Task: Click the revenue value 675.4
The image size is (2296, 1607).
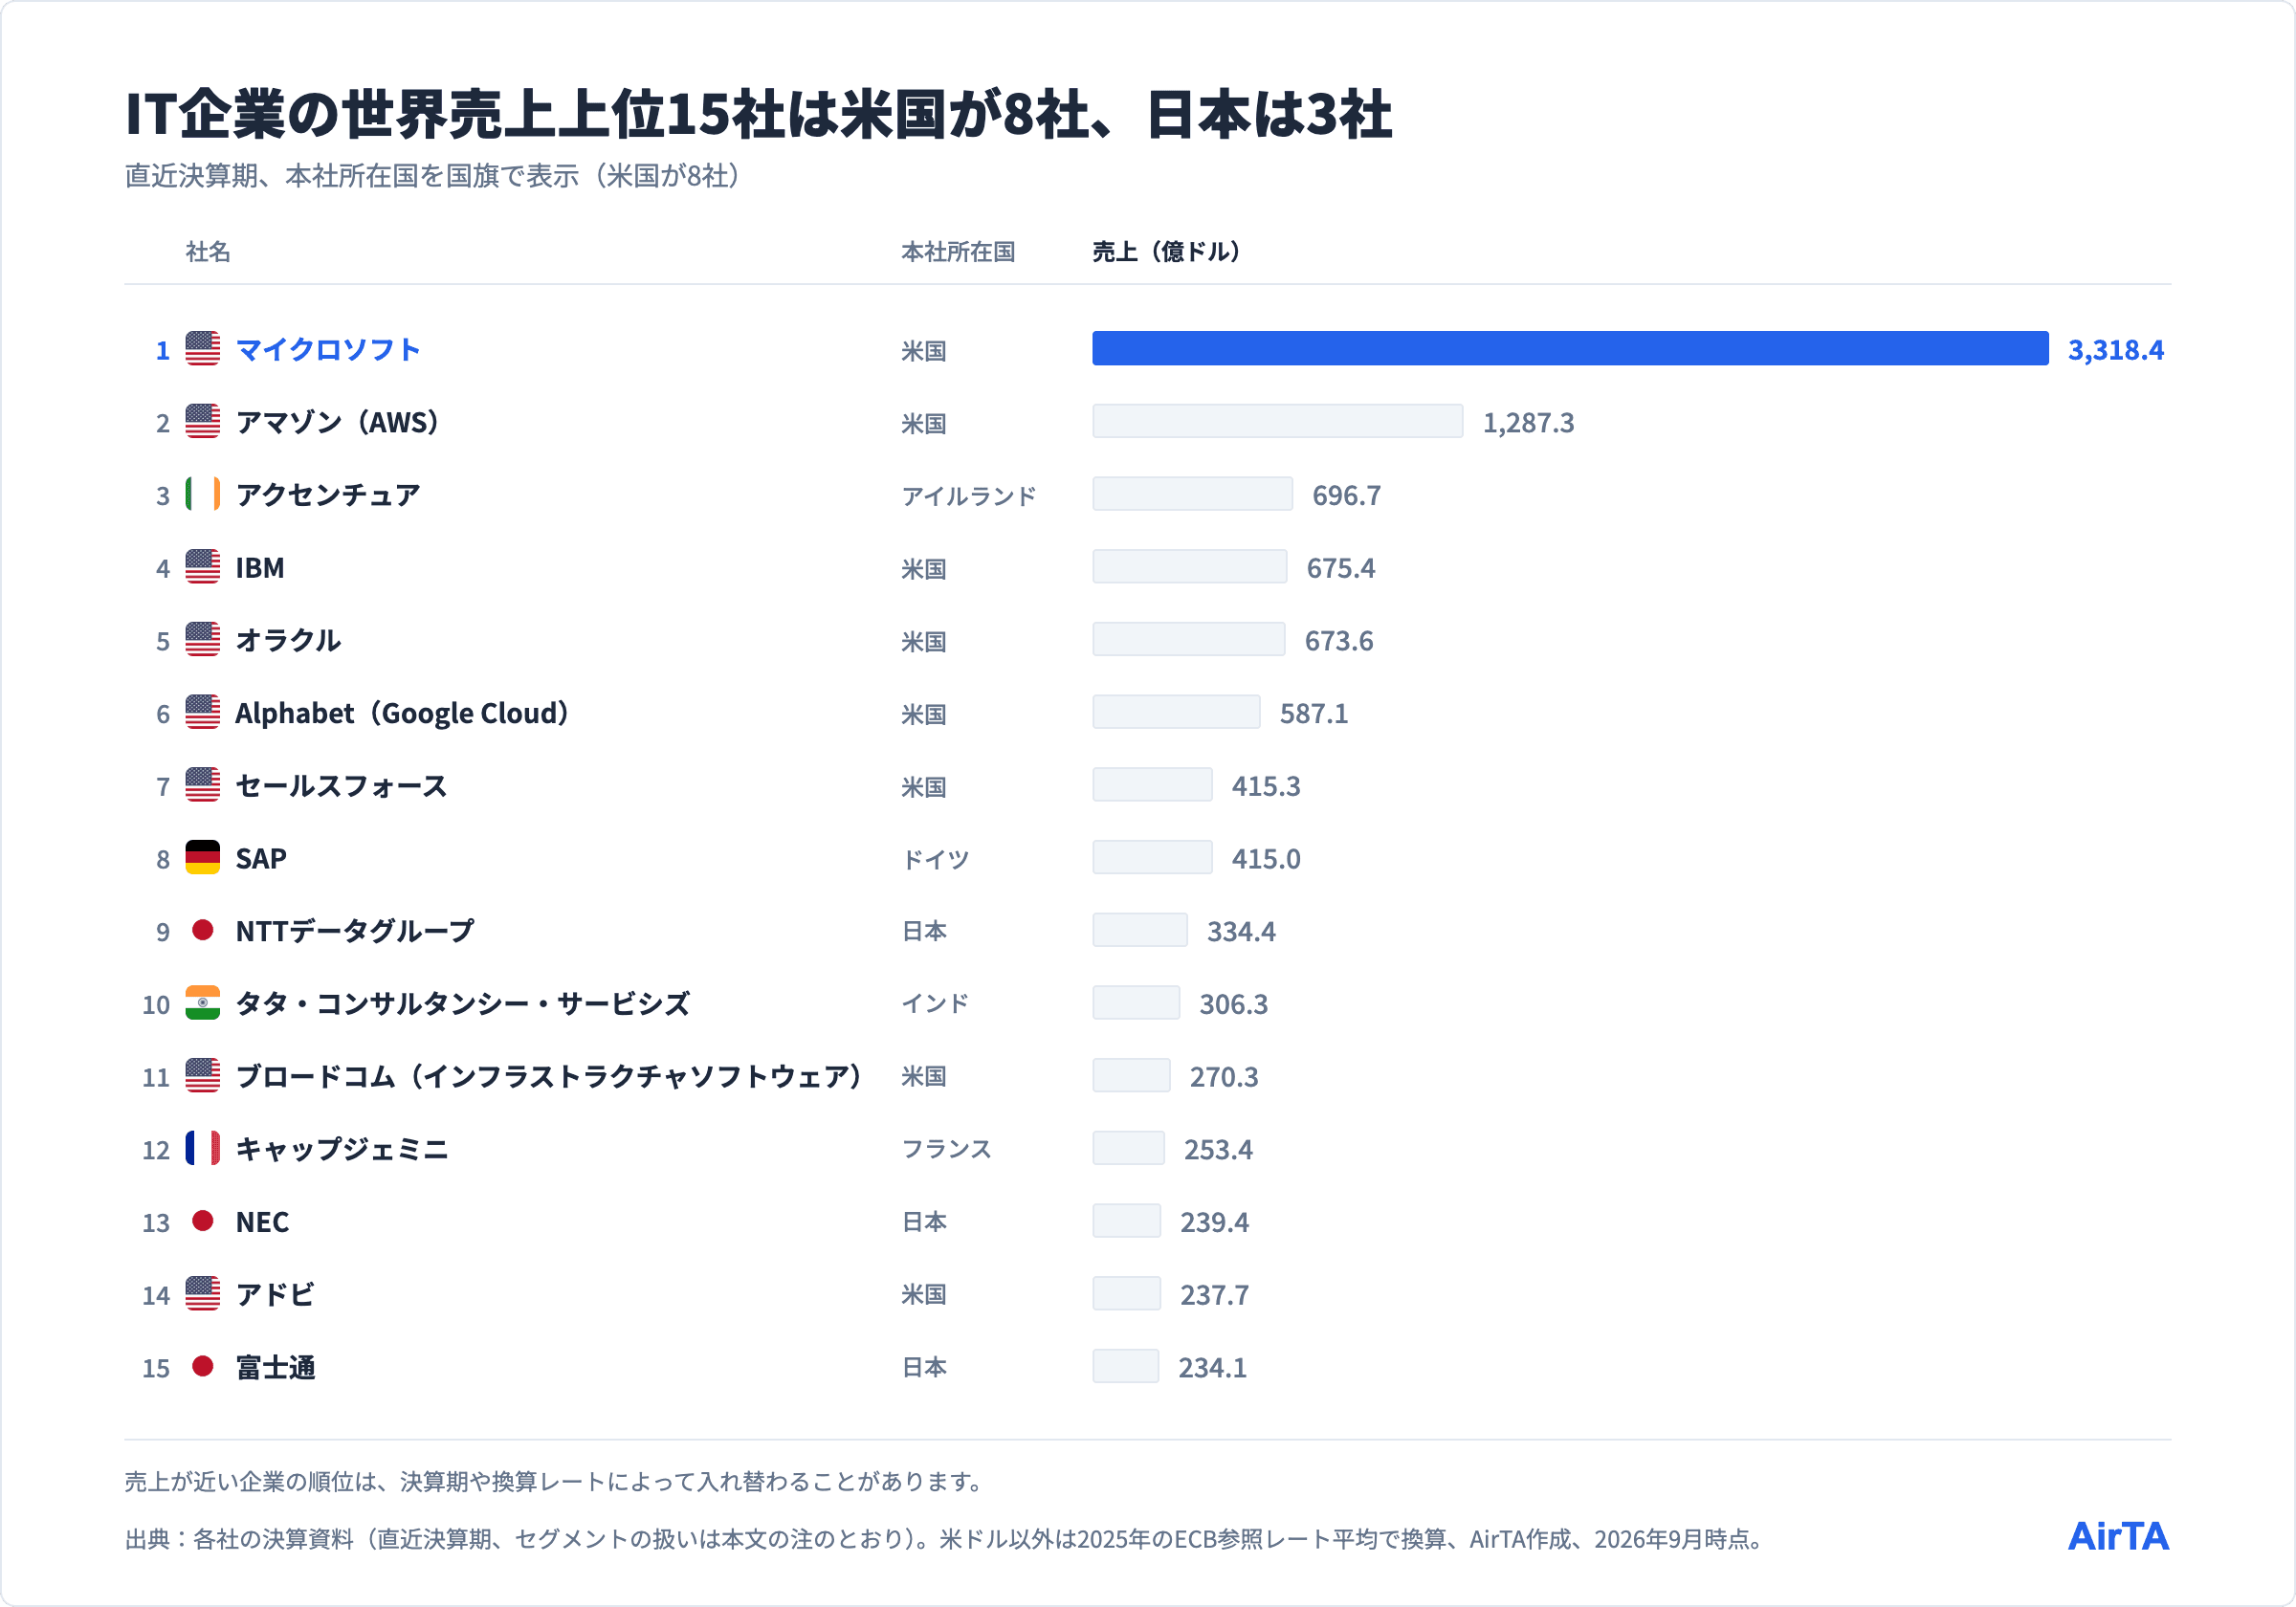Action: (x=1340, y=568)
